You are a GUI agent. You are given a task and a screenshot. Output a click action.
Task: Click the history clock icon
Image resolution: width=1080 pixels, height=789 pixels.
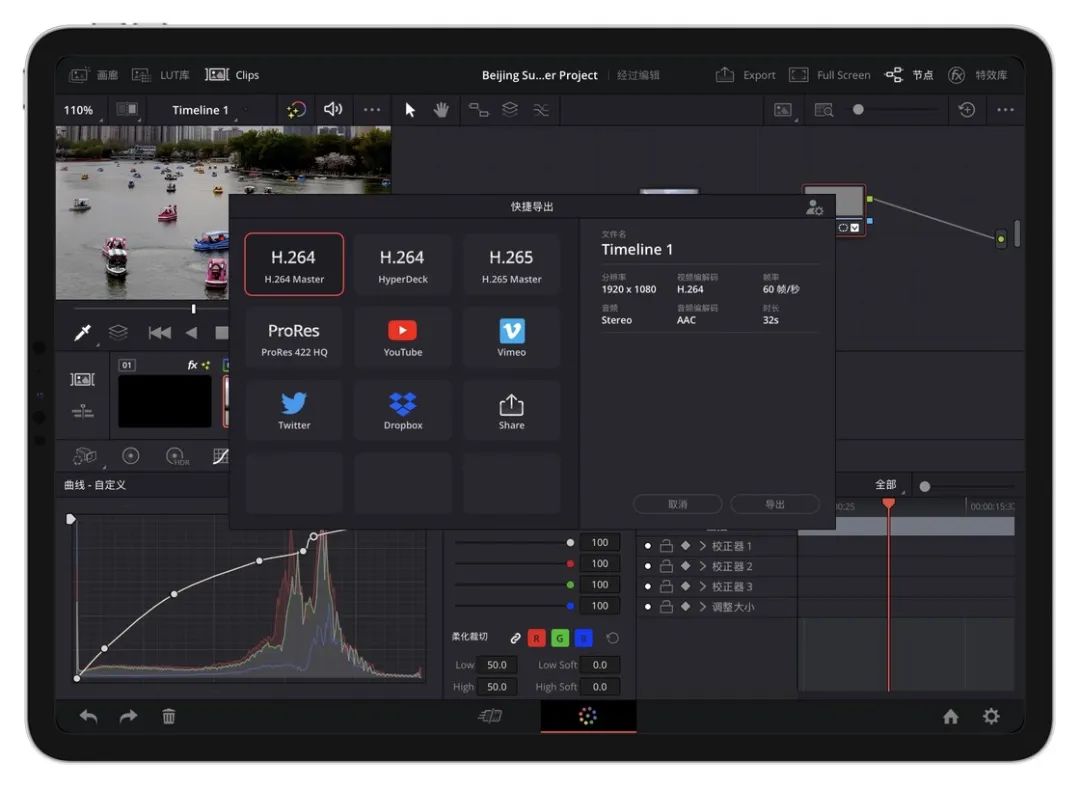tap(967, 109)
